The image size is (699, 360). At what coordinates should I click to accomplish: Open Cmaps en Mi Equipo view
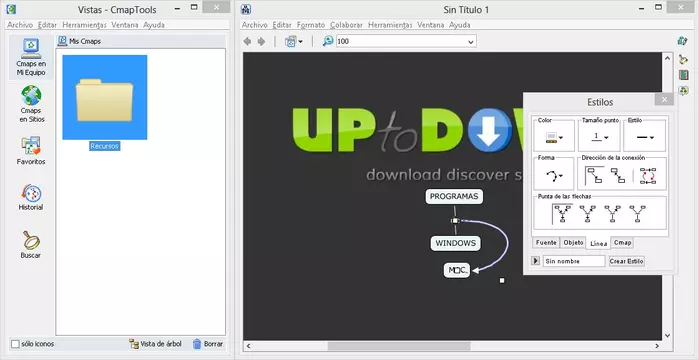pos(31,57)
